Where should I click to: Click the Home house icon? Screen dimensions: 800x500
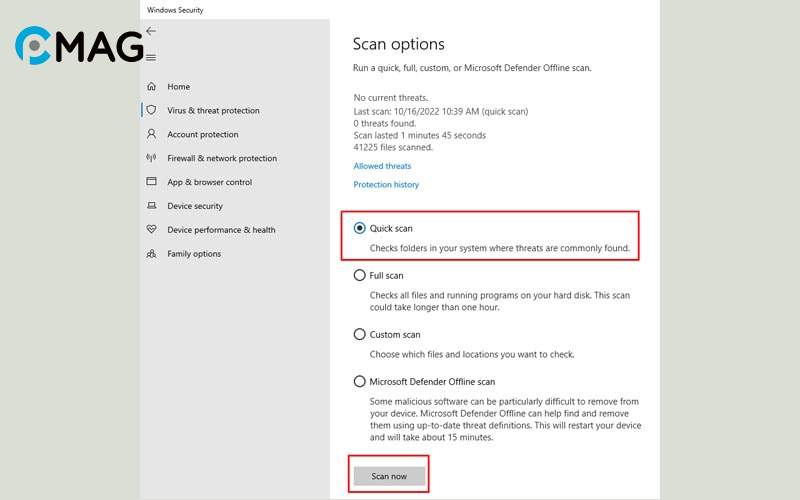coord(151,87)
